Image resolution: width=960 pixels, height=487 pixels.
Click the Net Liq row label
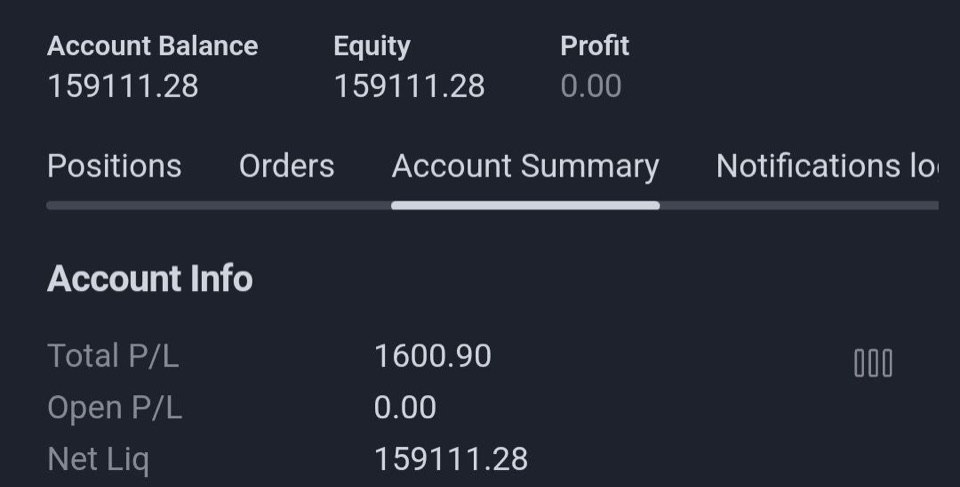pos(98,460)
